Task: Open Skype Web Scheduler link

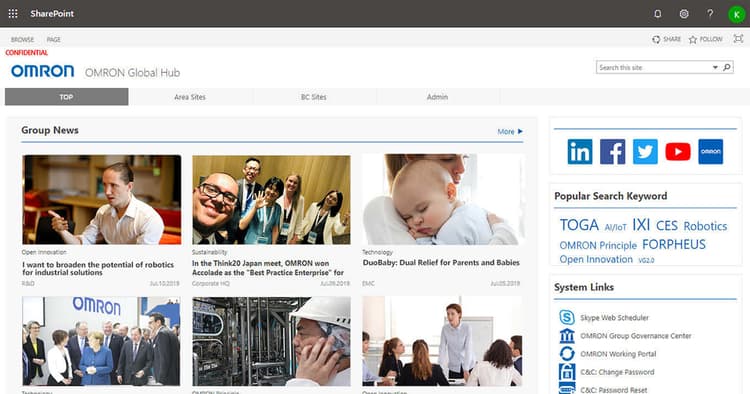Action: [615, 317]
